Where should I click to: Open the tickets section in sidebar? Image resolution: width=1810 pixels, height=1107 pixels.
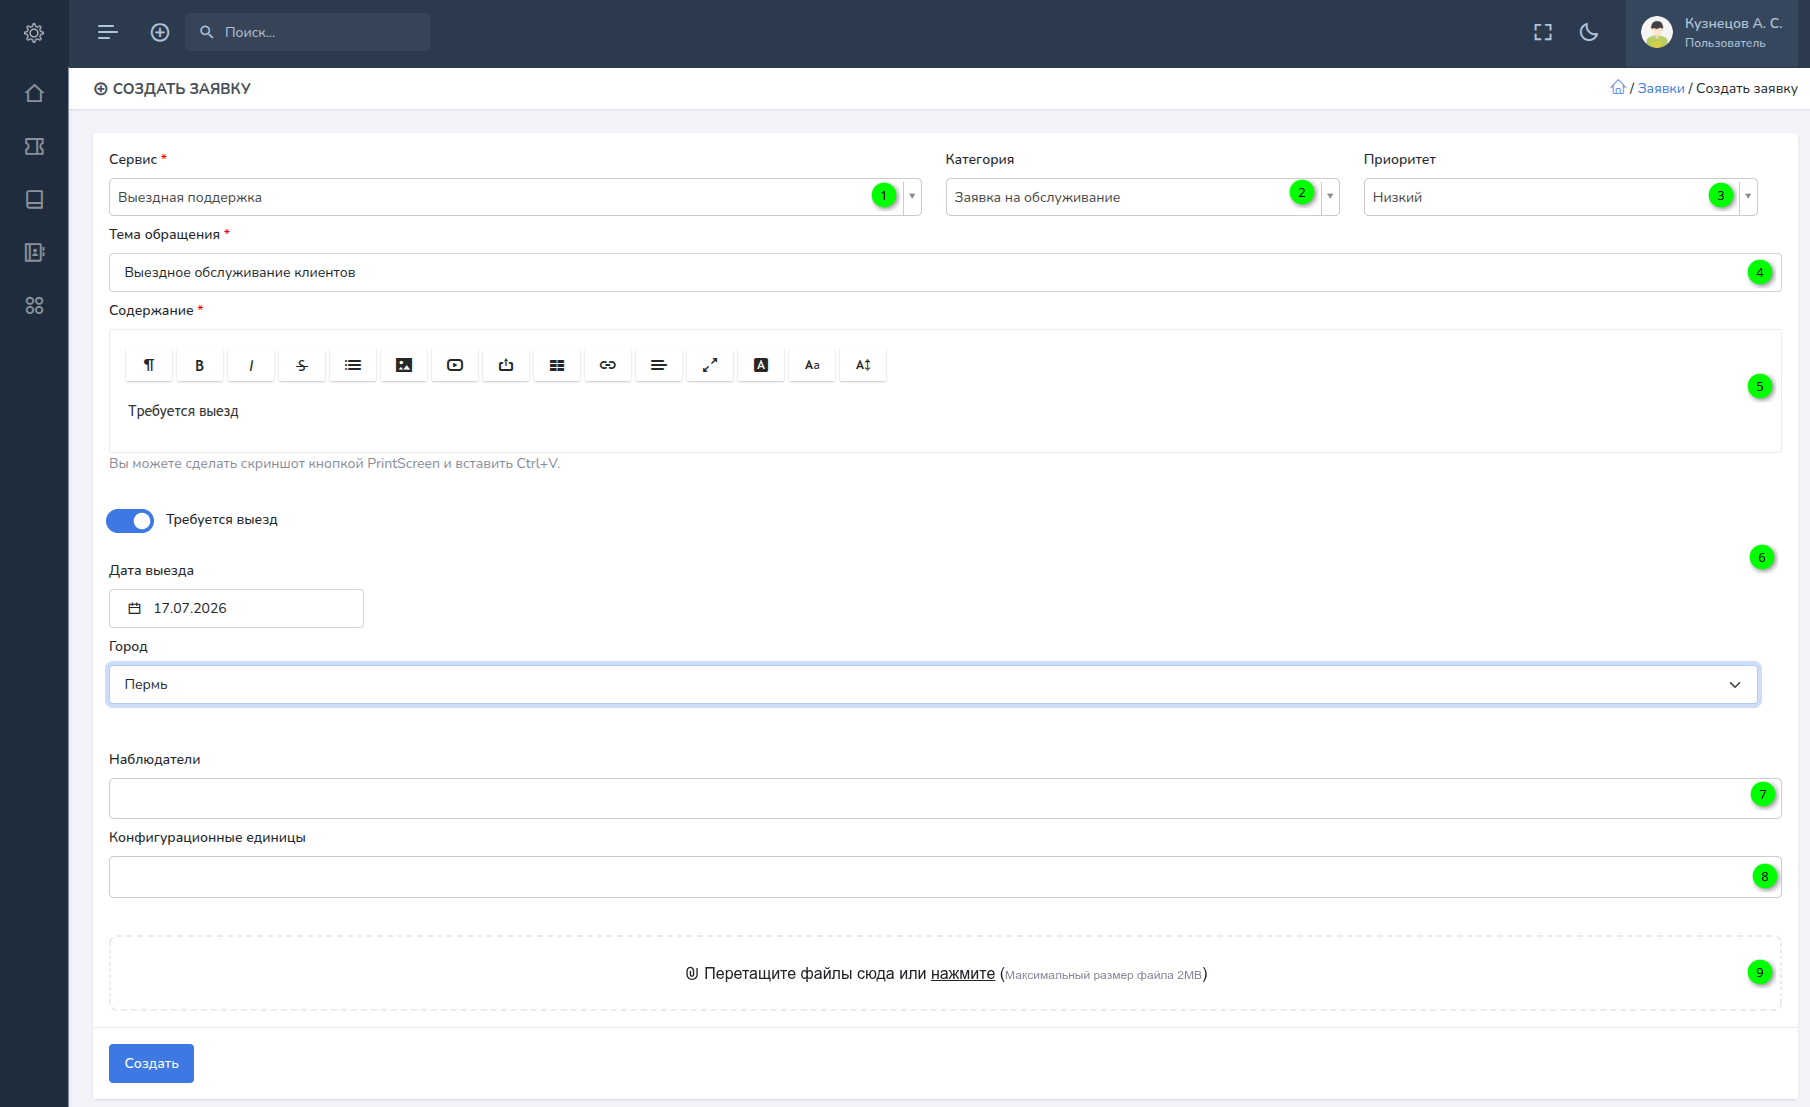tap(34, 146)
